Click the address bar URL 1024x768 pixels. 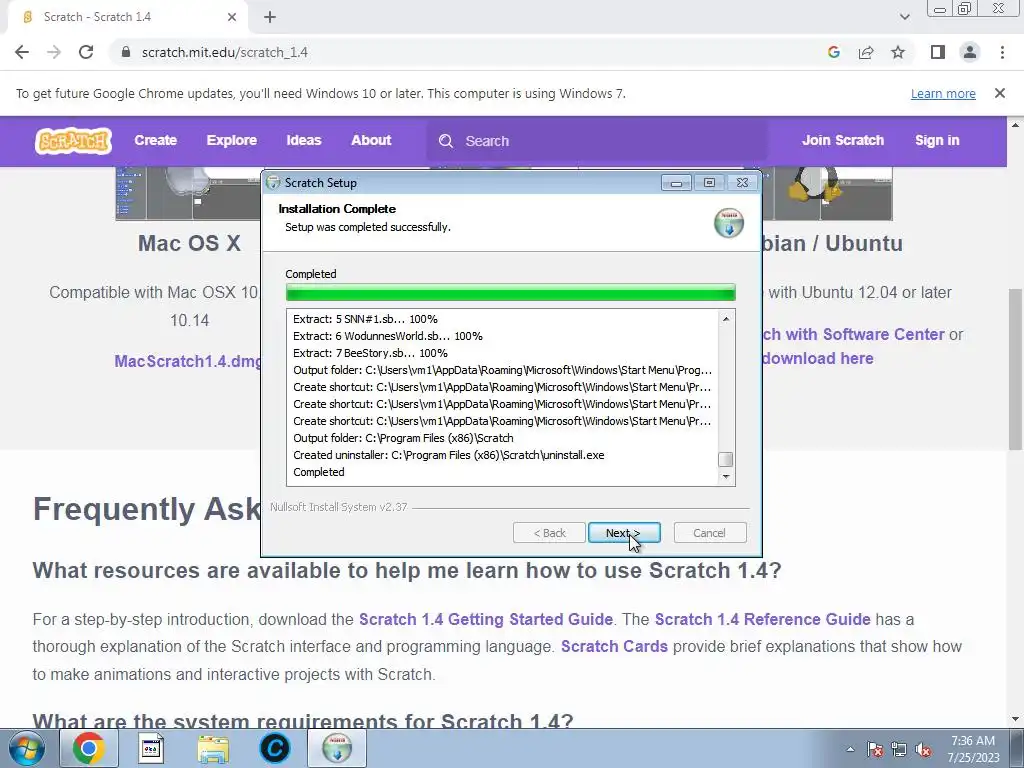tap(225, 52)
